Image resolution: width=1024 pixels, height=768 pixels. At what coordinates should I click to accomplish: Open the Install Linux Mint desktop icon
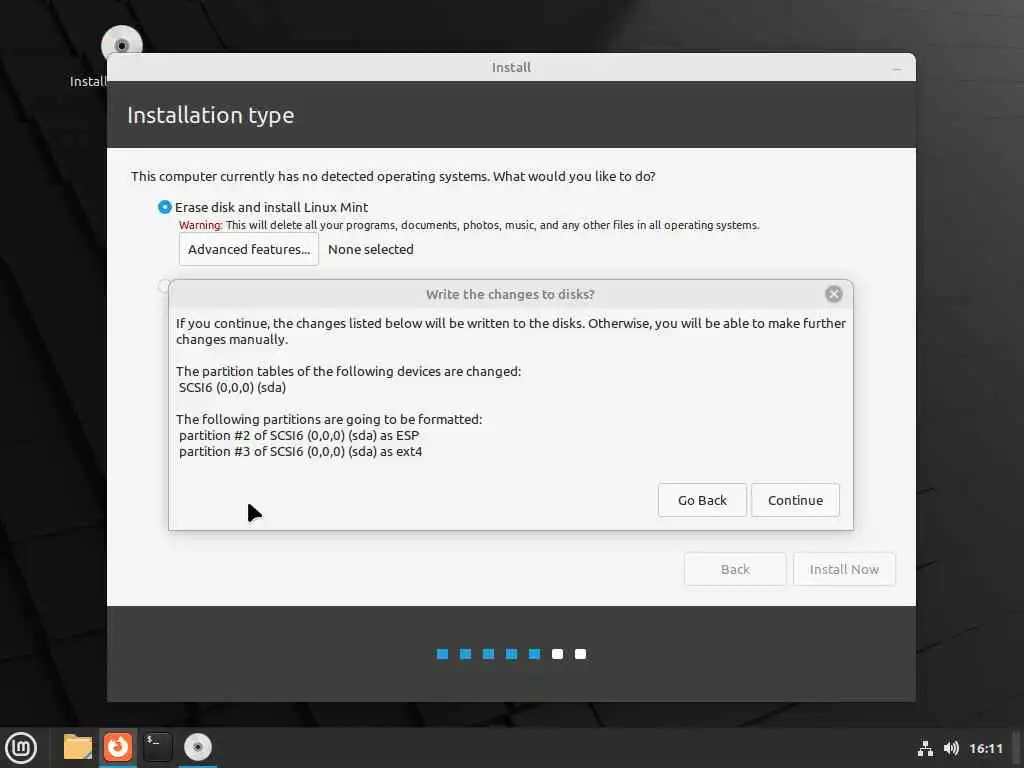(x=121, y=44)
